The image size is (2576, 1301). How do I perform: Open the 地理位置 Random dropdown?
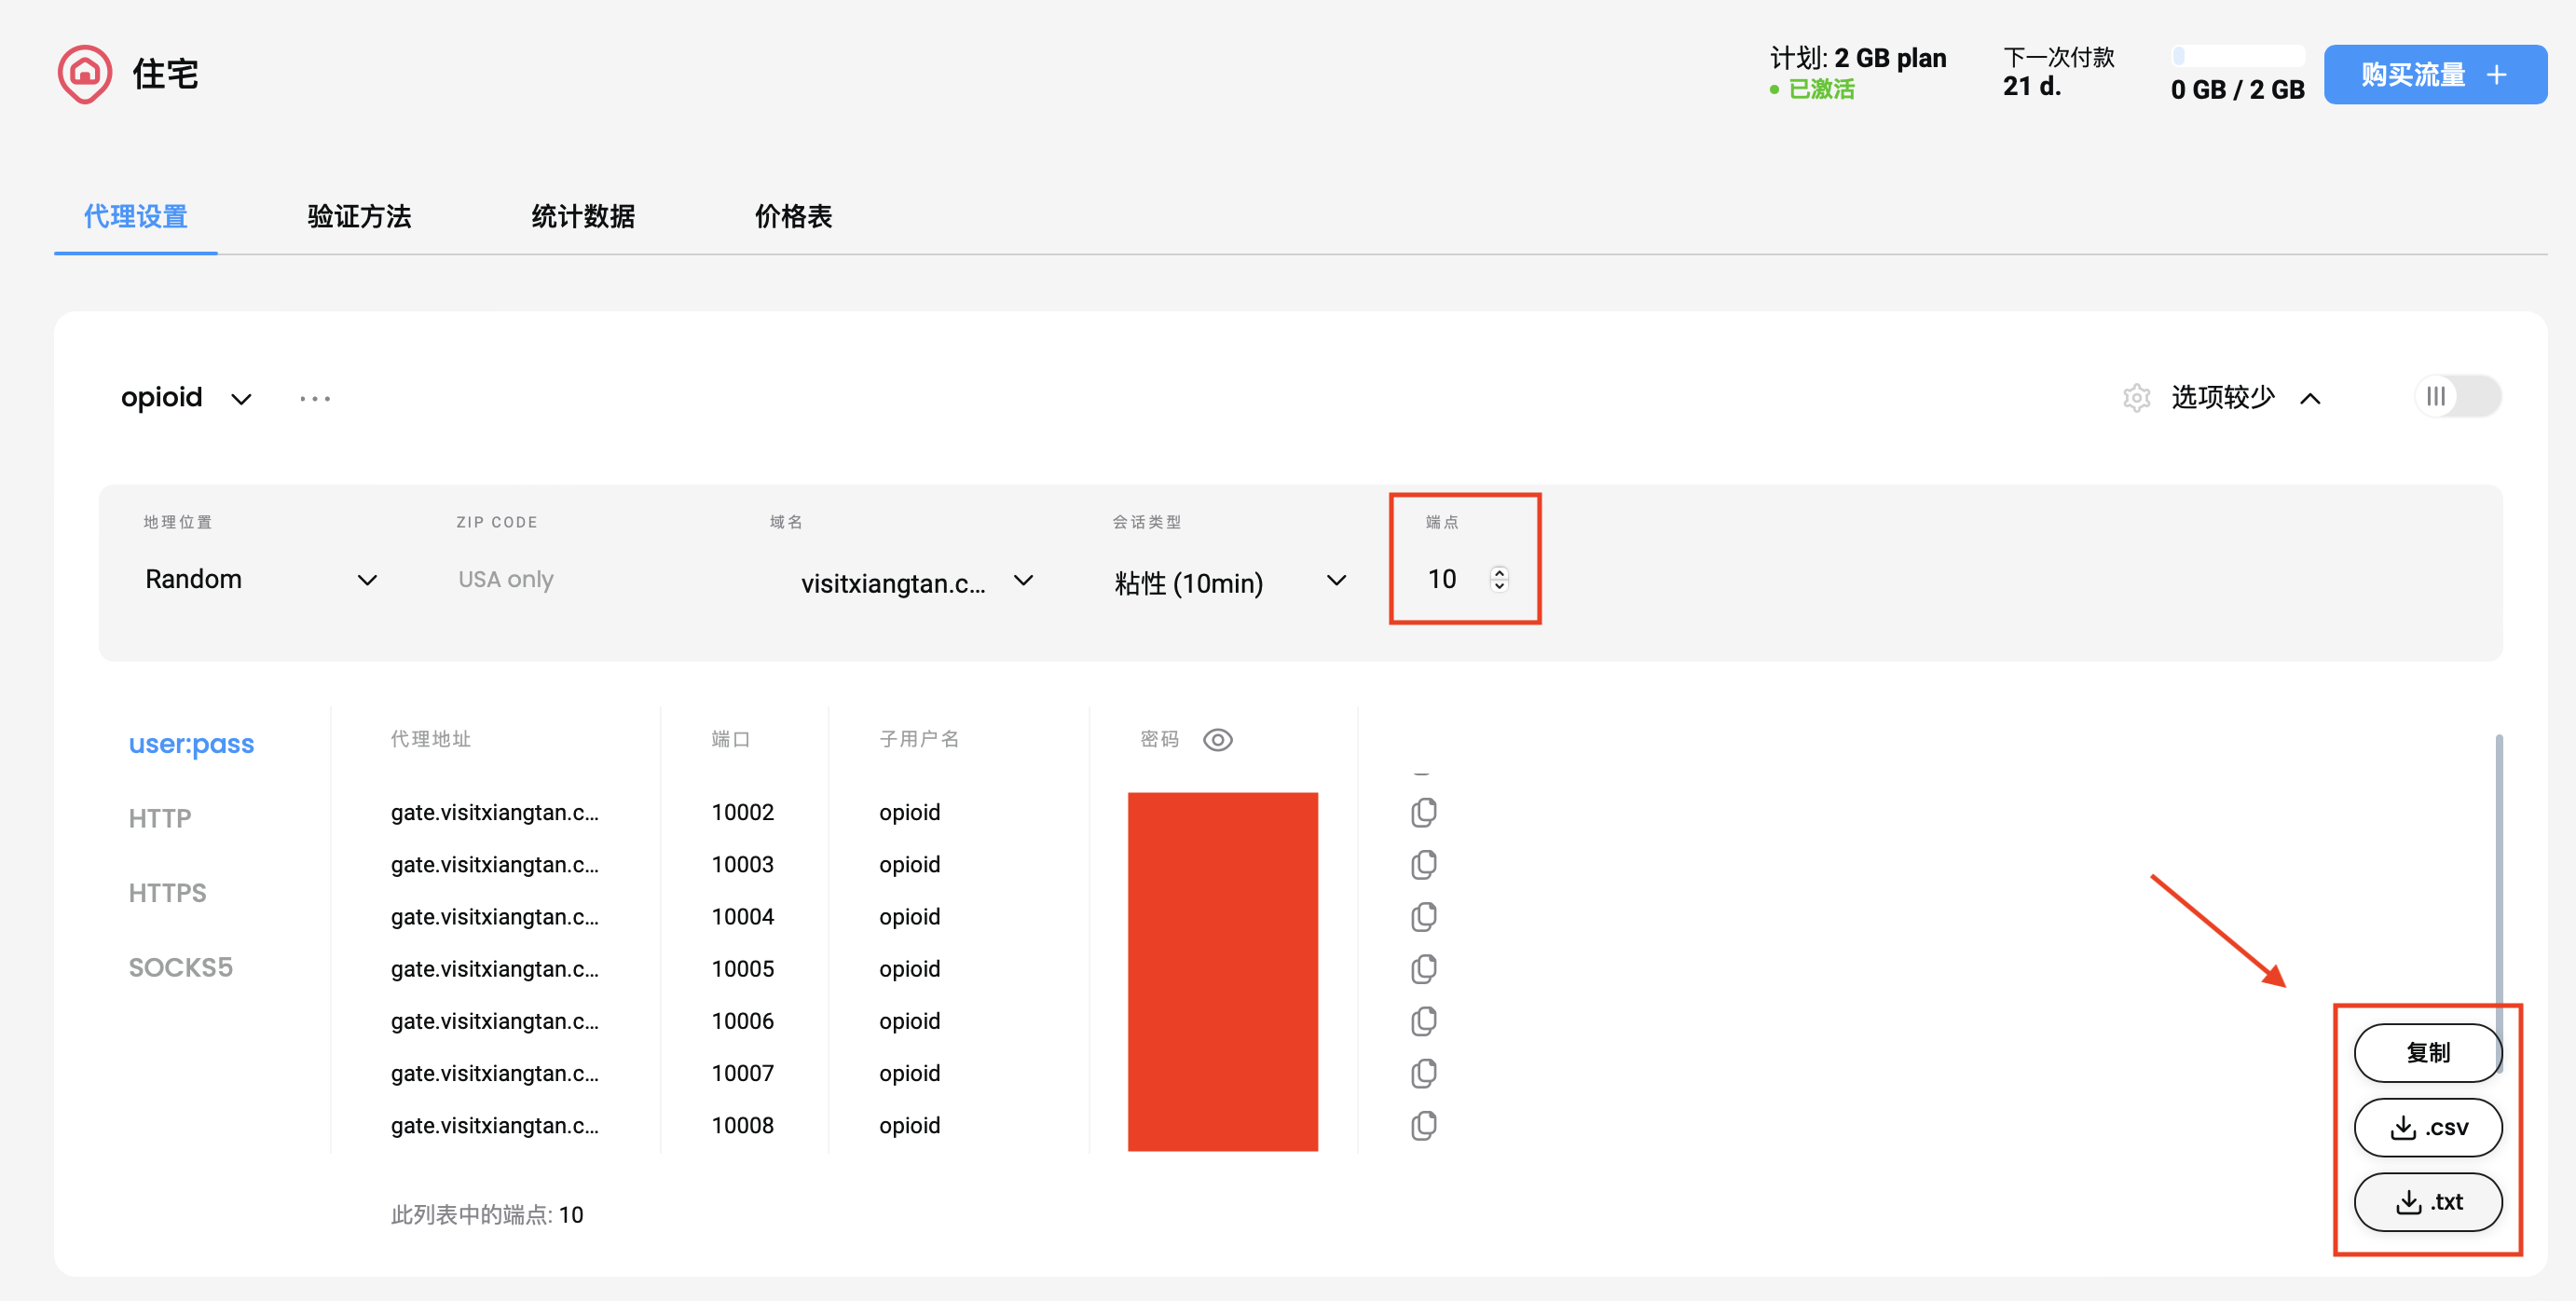[260, 580]
